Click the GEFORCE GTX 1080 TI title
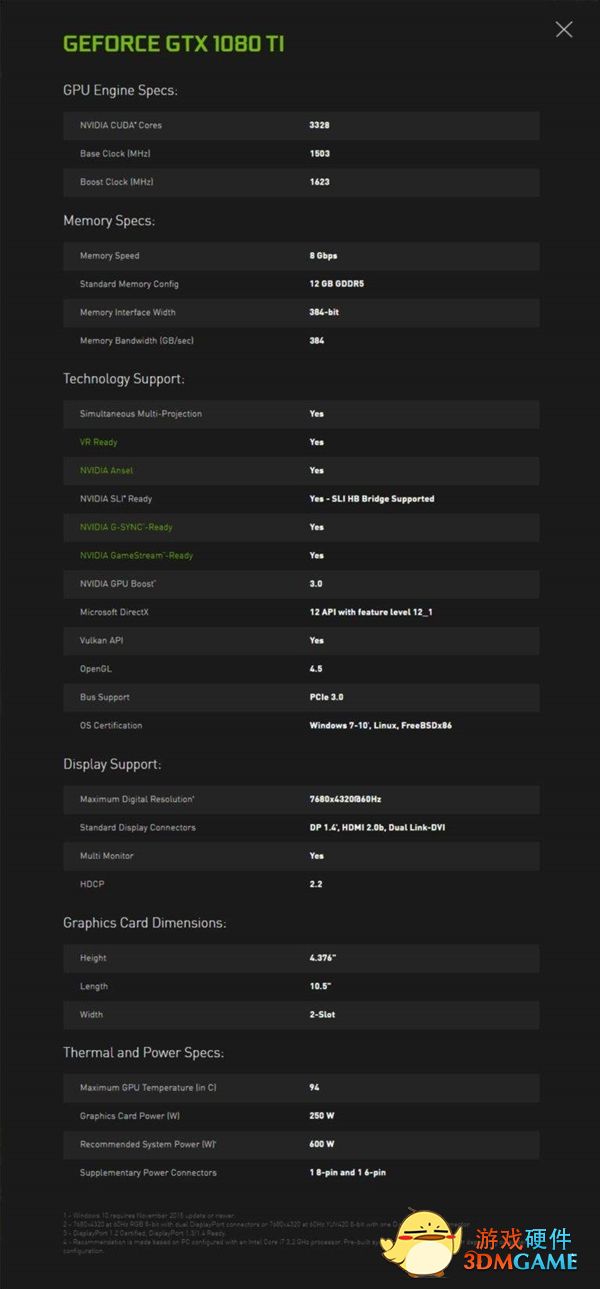Viewport: 600px width, 1289px height. [174, 44]
